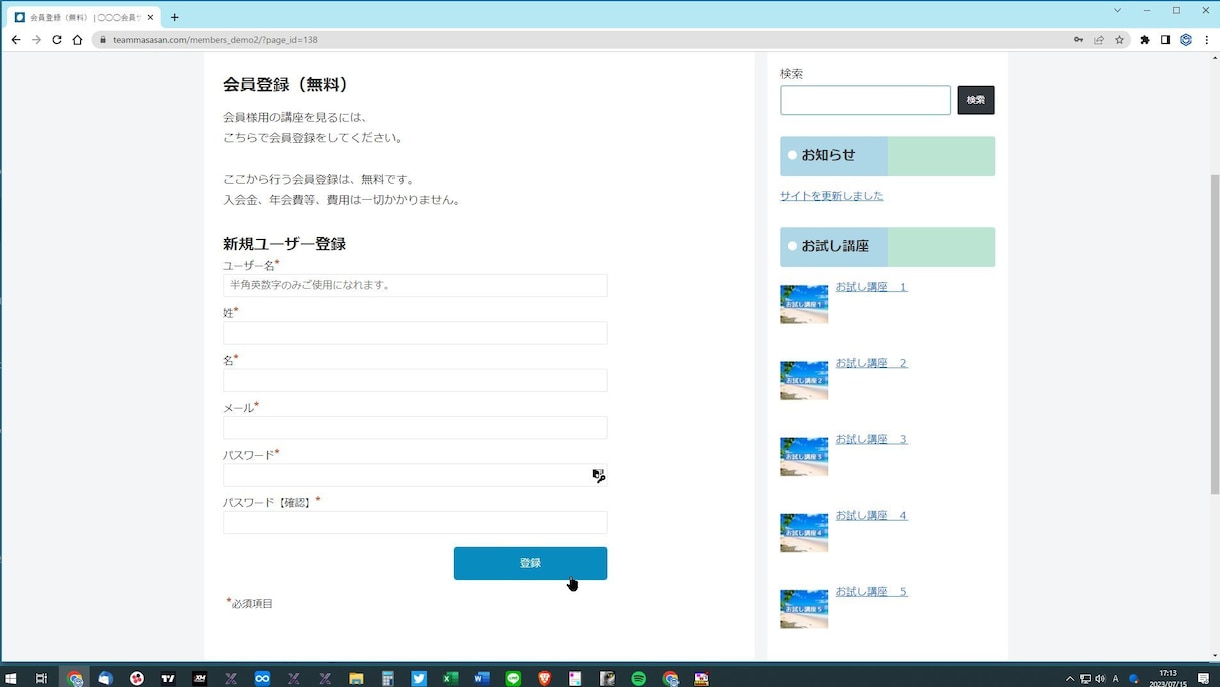Viewport: 1220px width, 687px height.
Task: Focus the メール input field
Action: [x=415, y=427]
